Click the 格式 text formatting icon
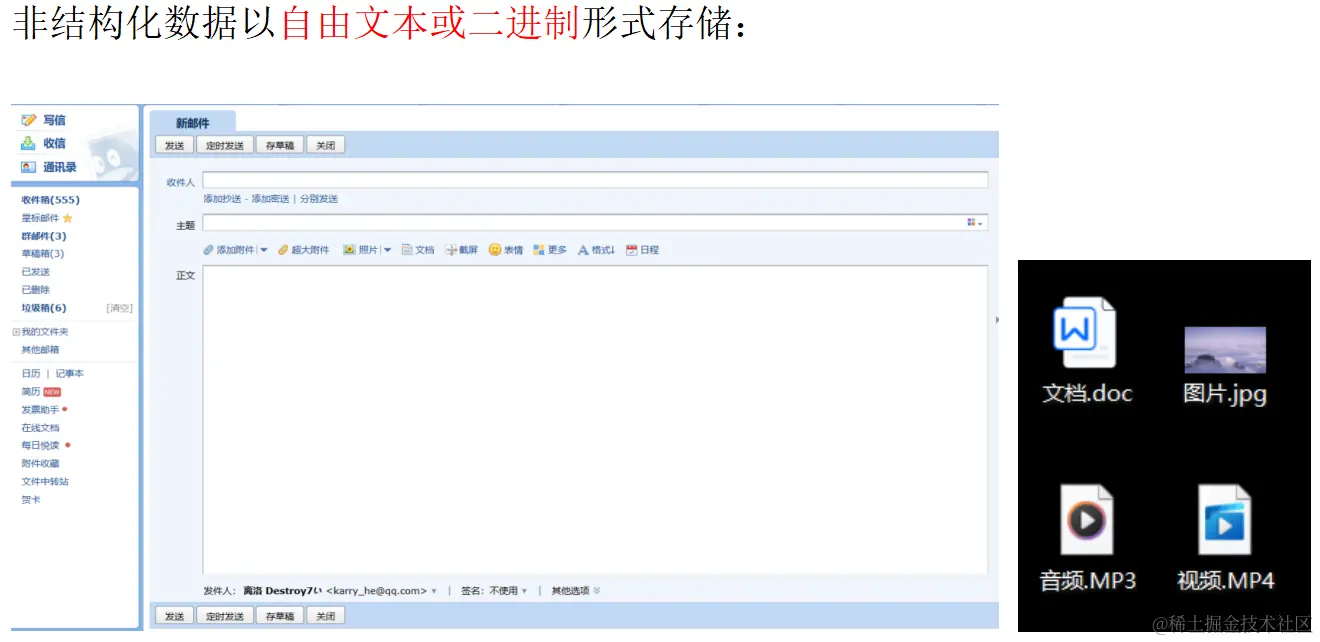1320x642 pixels. [584, 250]
